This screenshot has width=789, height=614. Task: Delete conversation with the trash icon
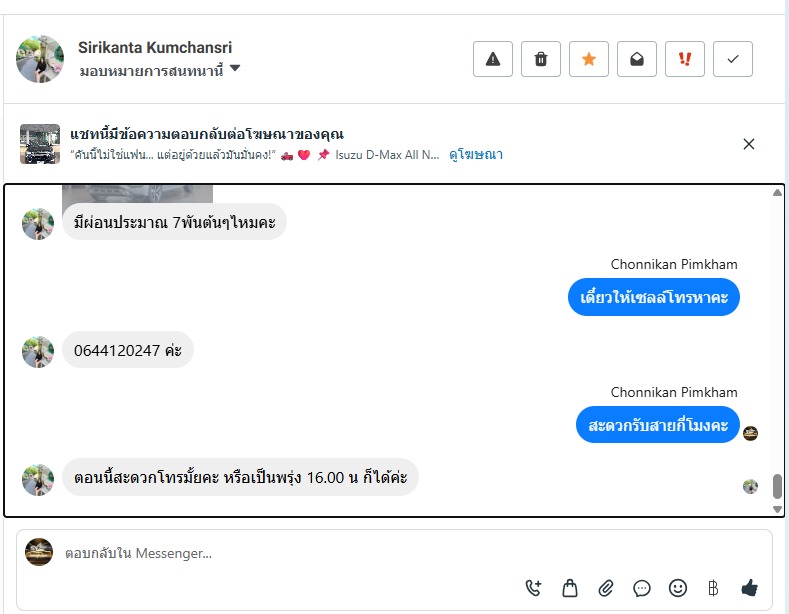pyautogui.click(x=541, y=59)
